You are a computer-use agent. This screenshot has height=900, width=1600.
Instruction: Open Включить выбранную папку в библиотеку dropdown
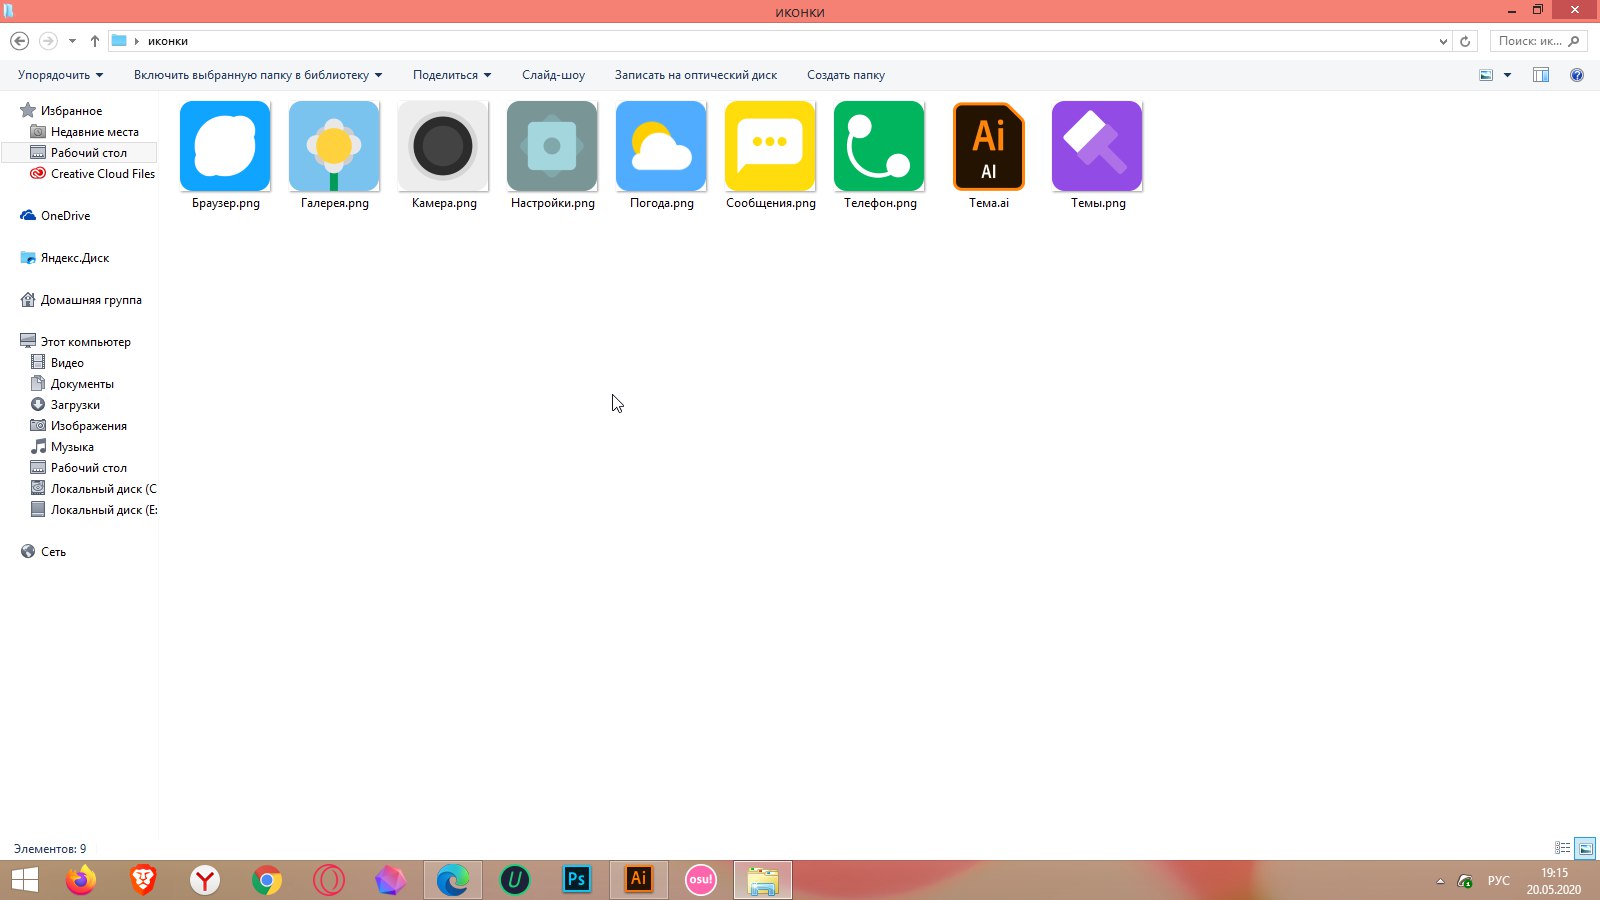(x=258, y=75)
